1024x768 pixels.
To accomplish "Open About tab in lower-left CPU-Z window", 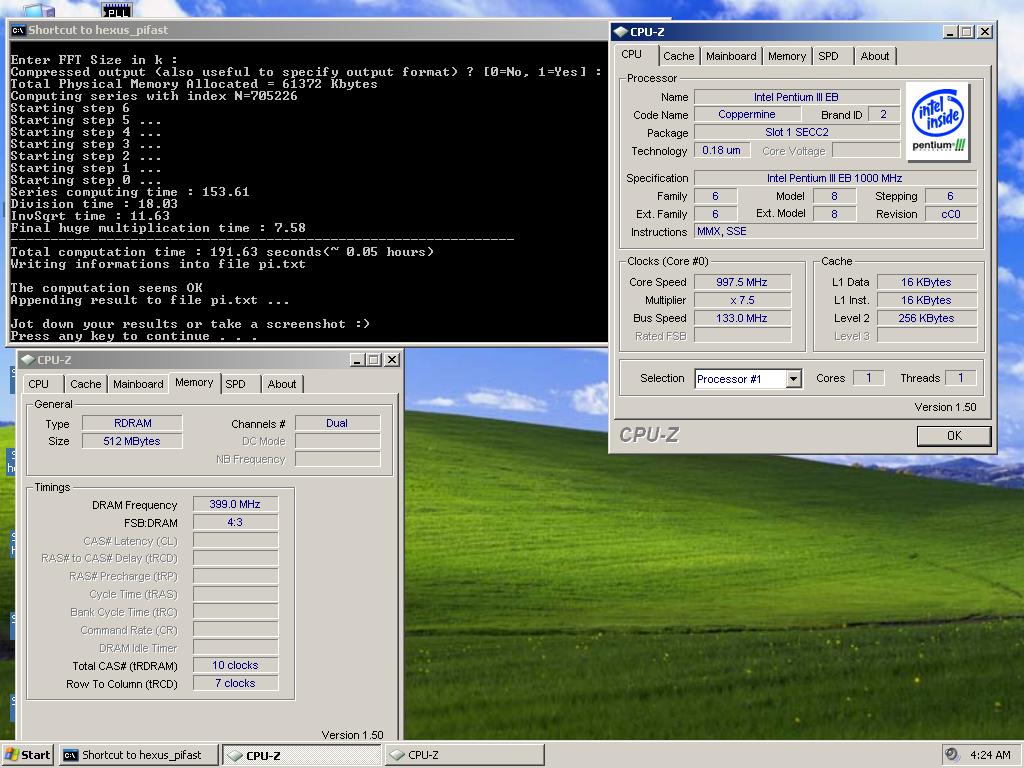I will (281, 384).
